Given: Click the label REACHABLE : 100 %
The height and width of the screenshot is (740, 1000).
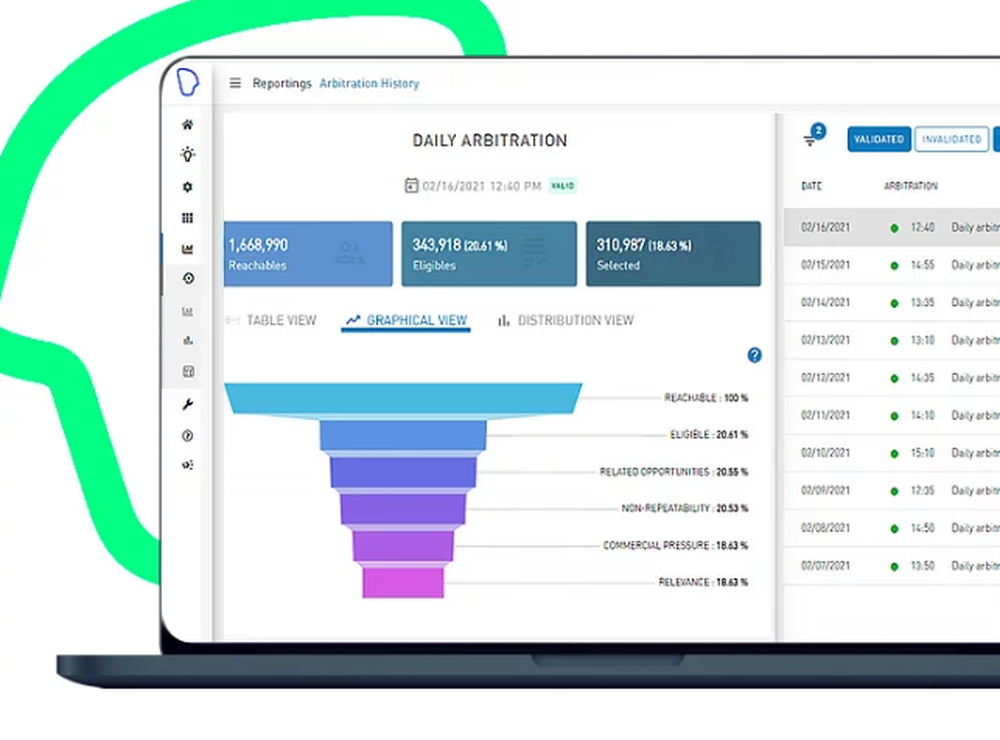Looking at the screenshot, I should pyautogui.click(x=706, y=398).
